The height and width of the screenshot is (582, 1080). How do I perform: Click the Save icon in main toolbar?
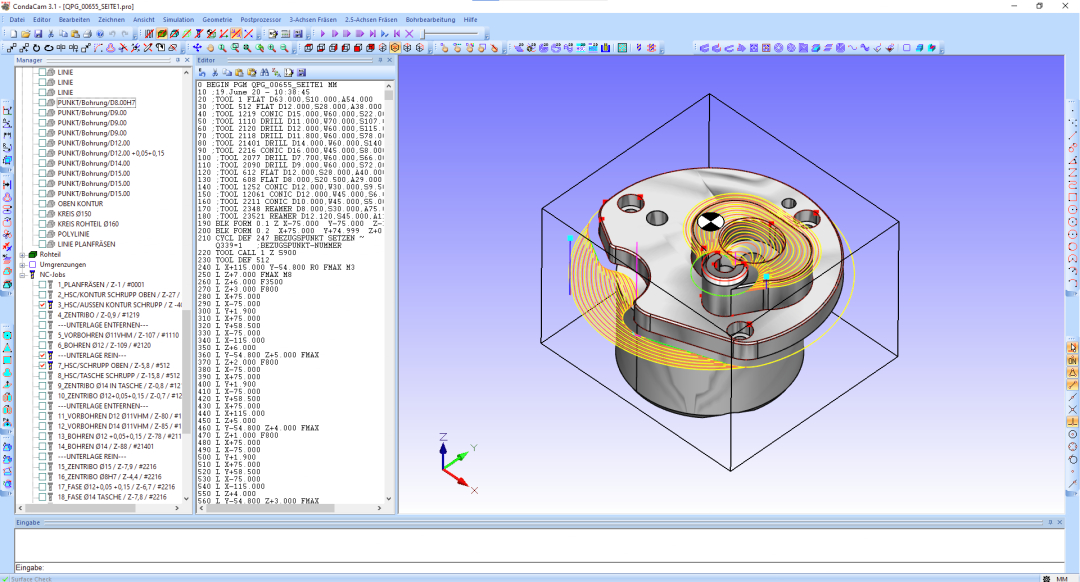tap(38, 33)
